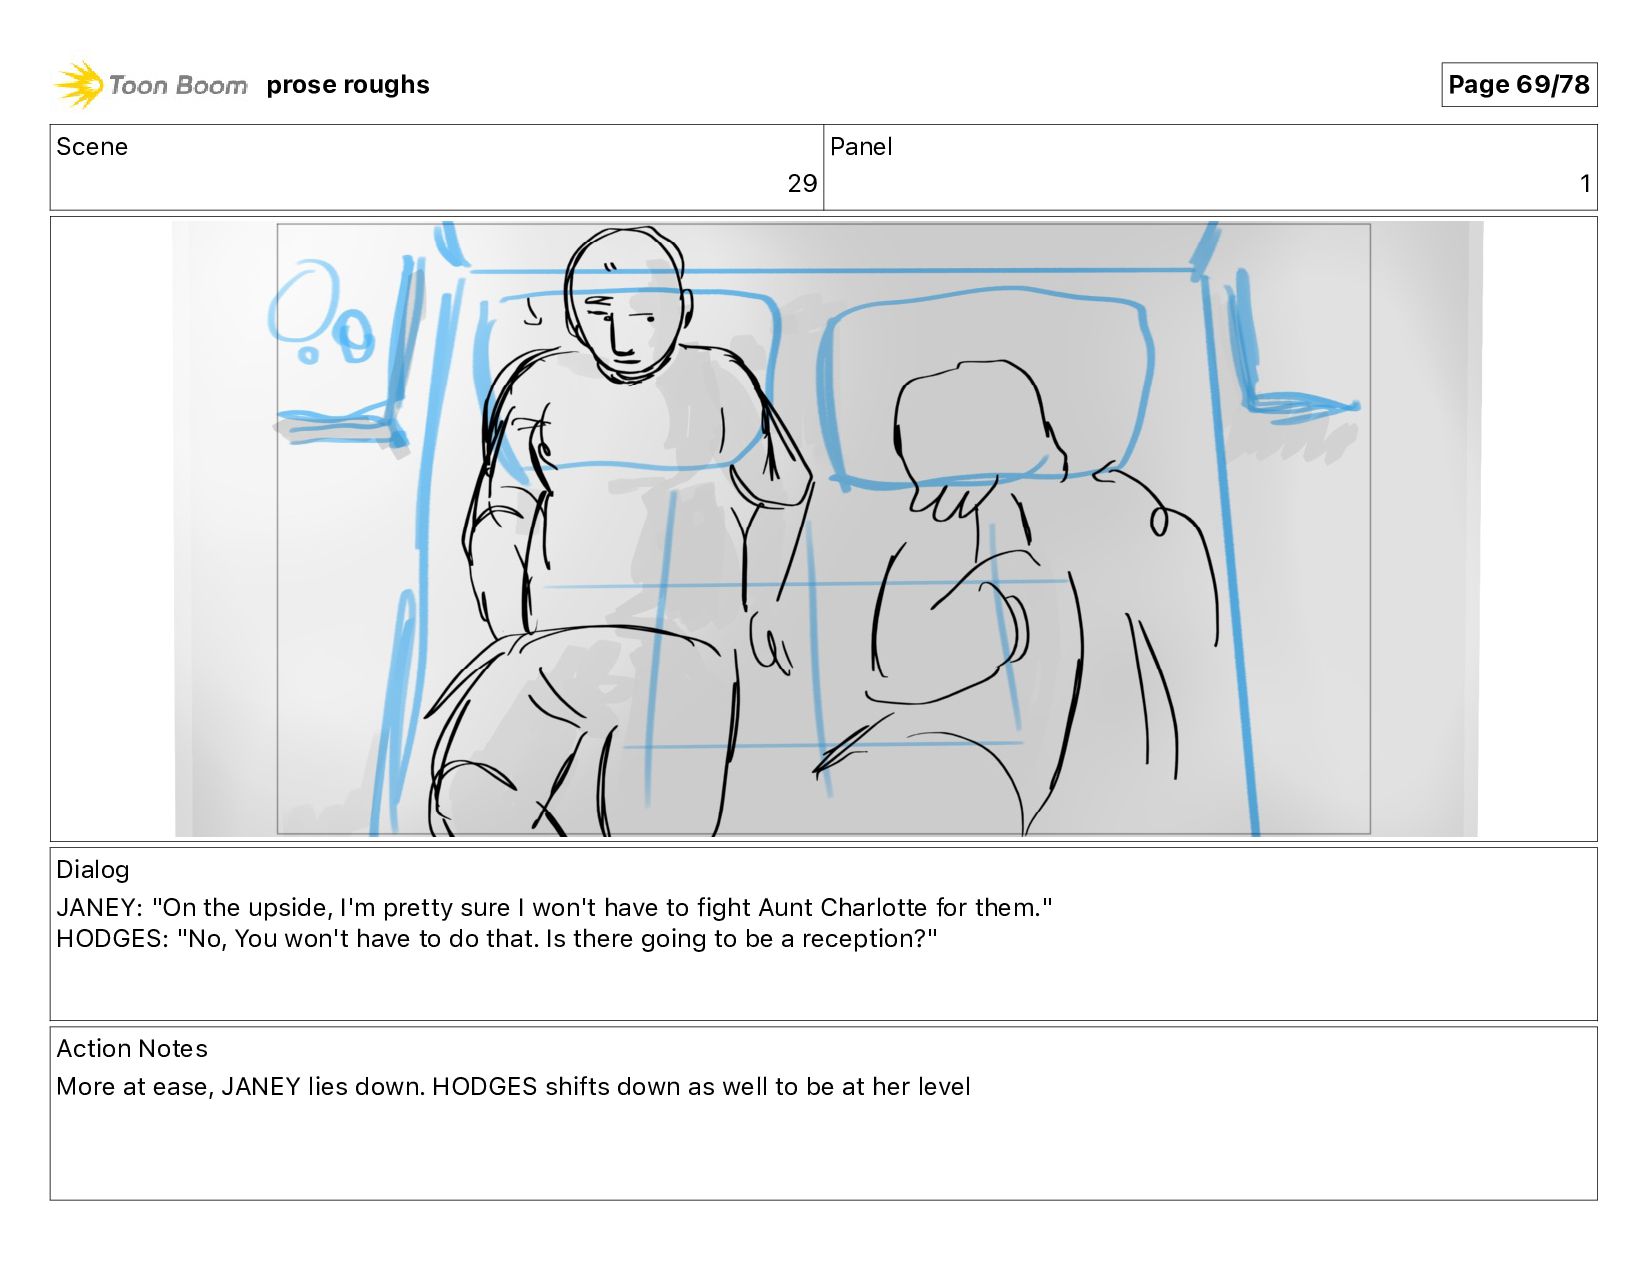Click Janey's dialog line about Aunt Charlotte
This screenshot has width=1650, height=1275.
(554, 908)
